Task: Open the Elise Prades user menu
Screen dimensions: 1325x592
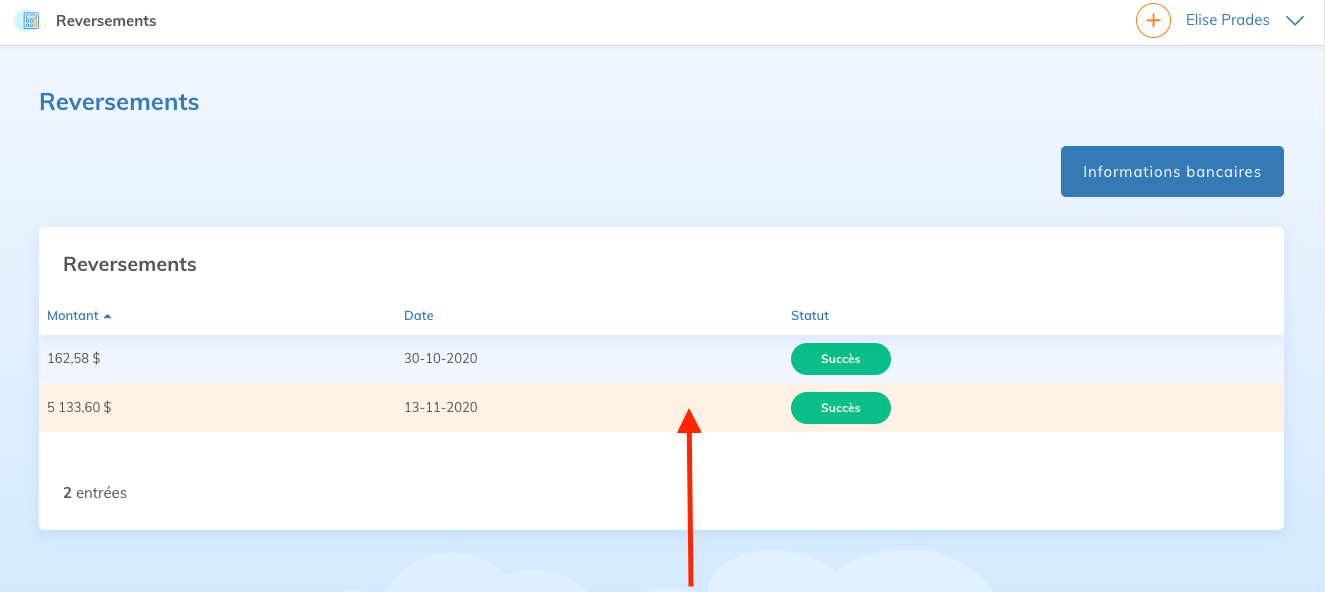Action: coord(1227,20)
